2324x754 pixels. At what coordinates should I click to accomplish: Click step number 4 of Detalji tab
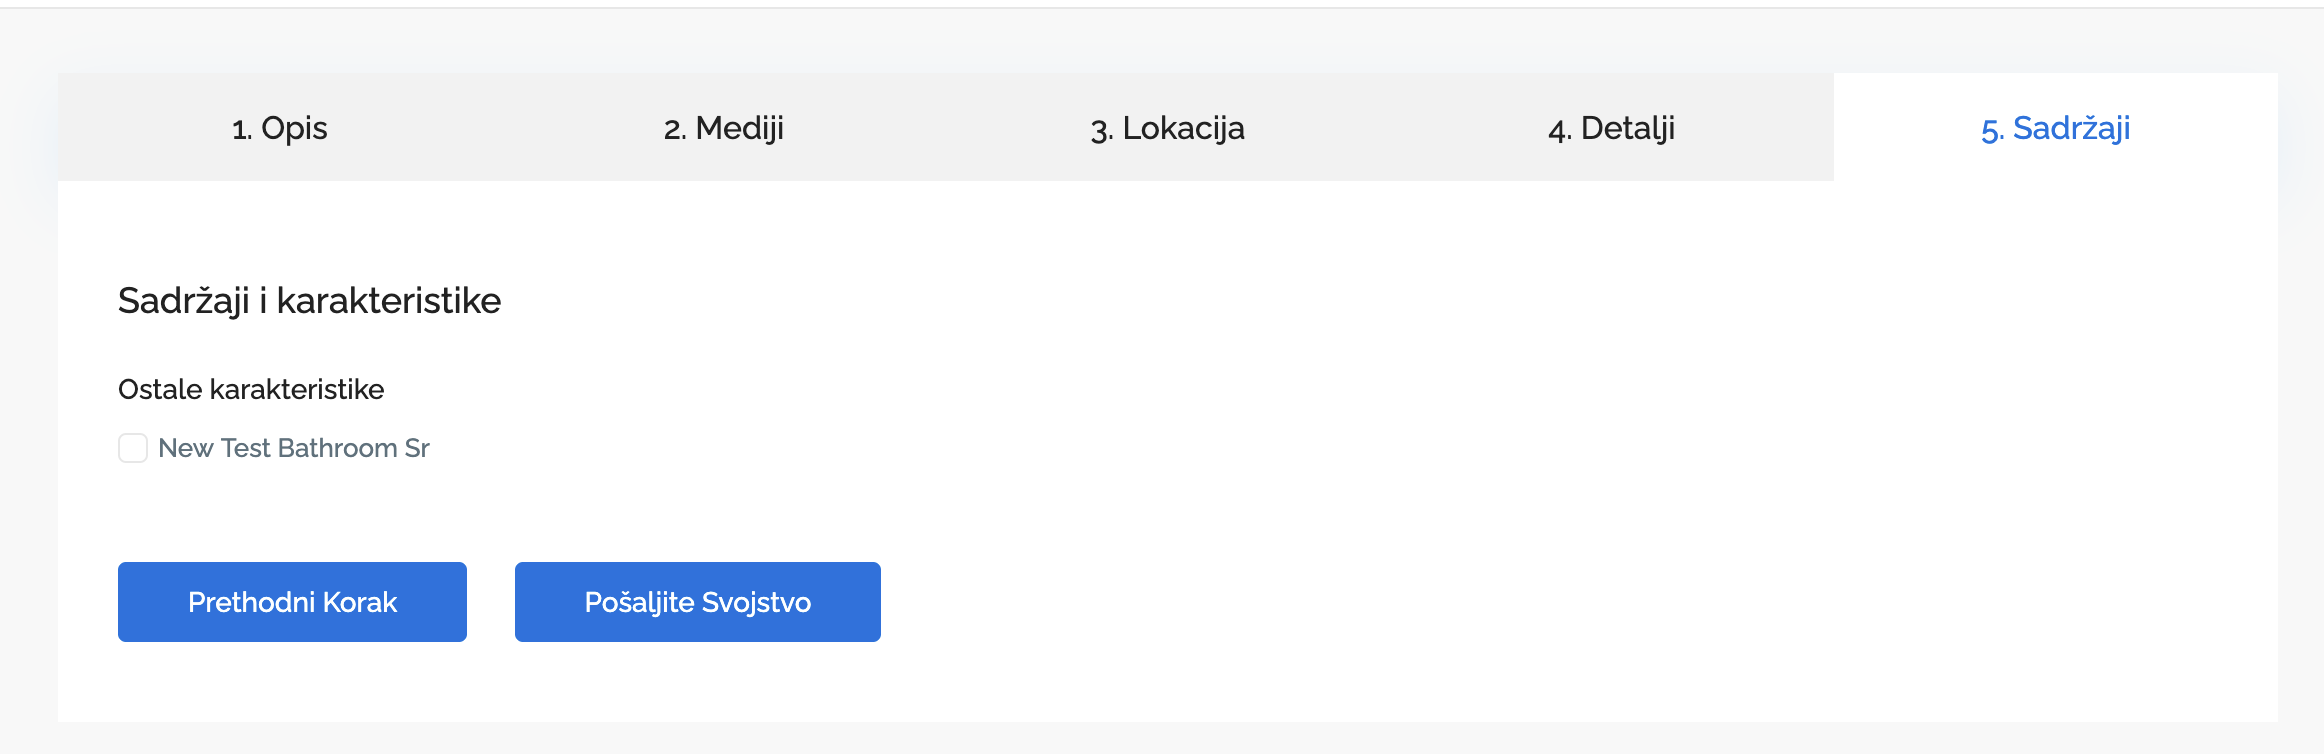tap(1559, 130)
